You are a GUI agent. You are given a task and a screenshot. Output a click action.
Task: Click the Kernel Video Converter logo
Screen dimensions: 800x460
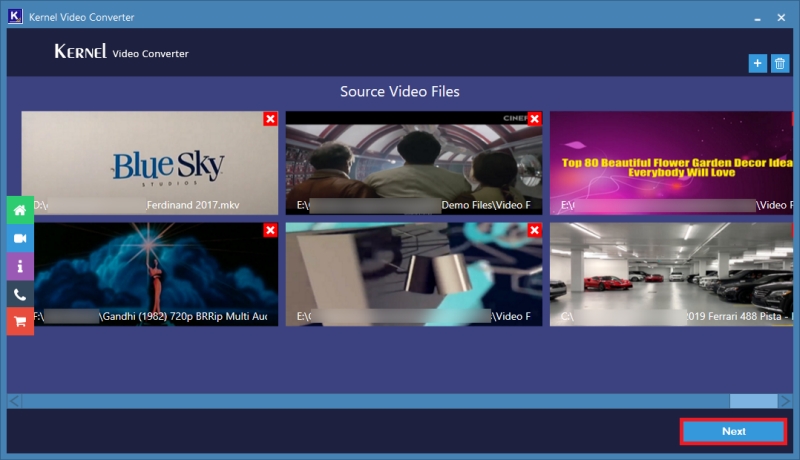(x=121, y=52)
